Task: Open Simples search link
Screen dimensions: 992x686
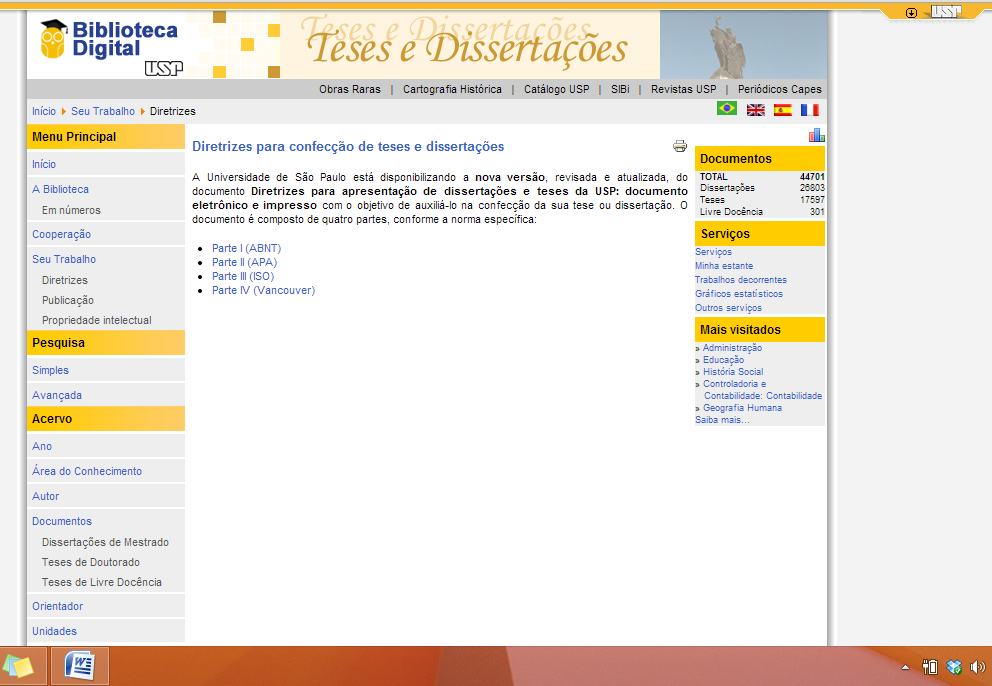Action: pos(50,370)
